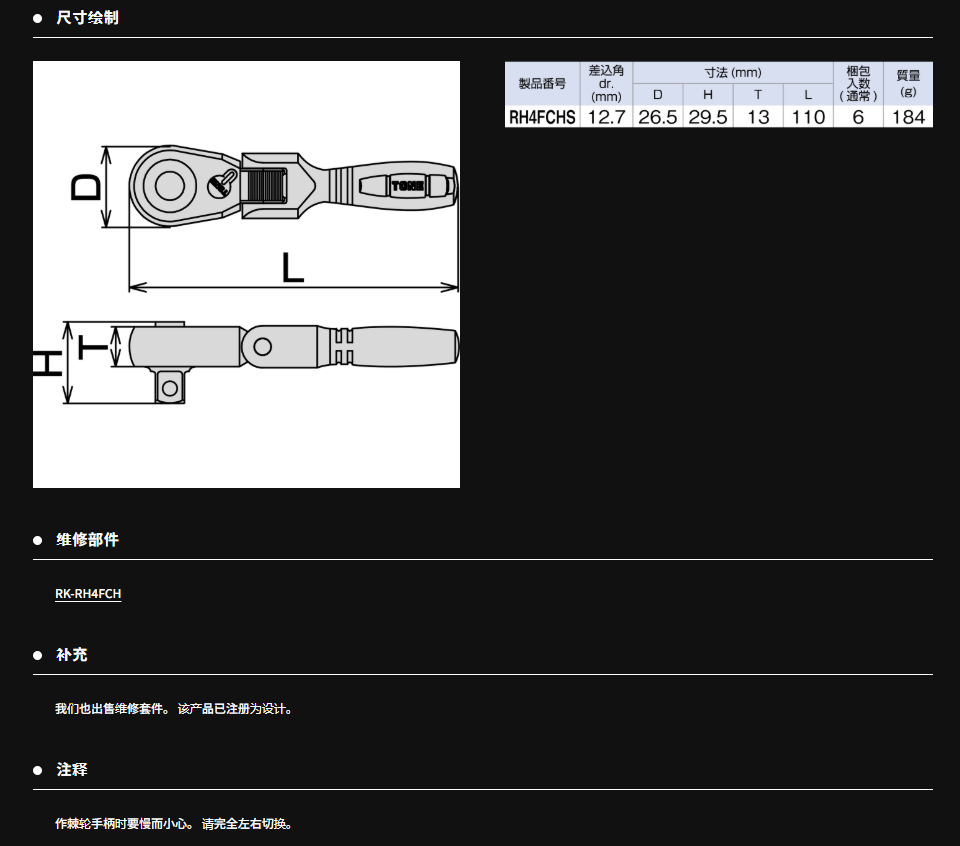Click the L dimension label in drawing
The image size is (960, 846).
[x=292, y=268]
